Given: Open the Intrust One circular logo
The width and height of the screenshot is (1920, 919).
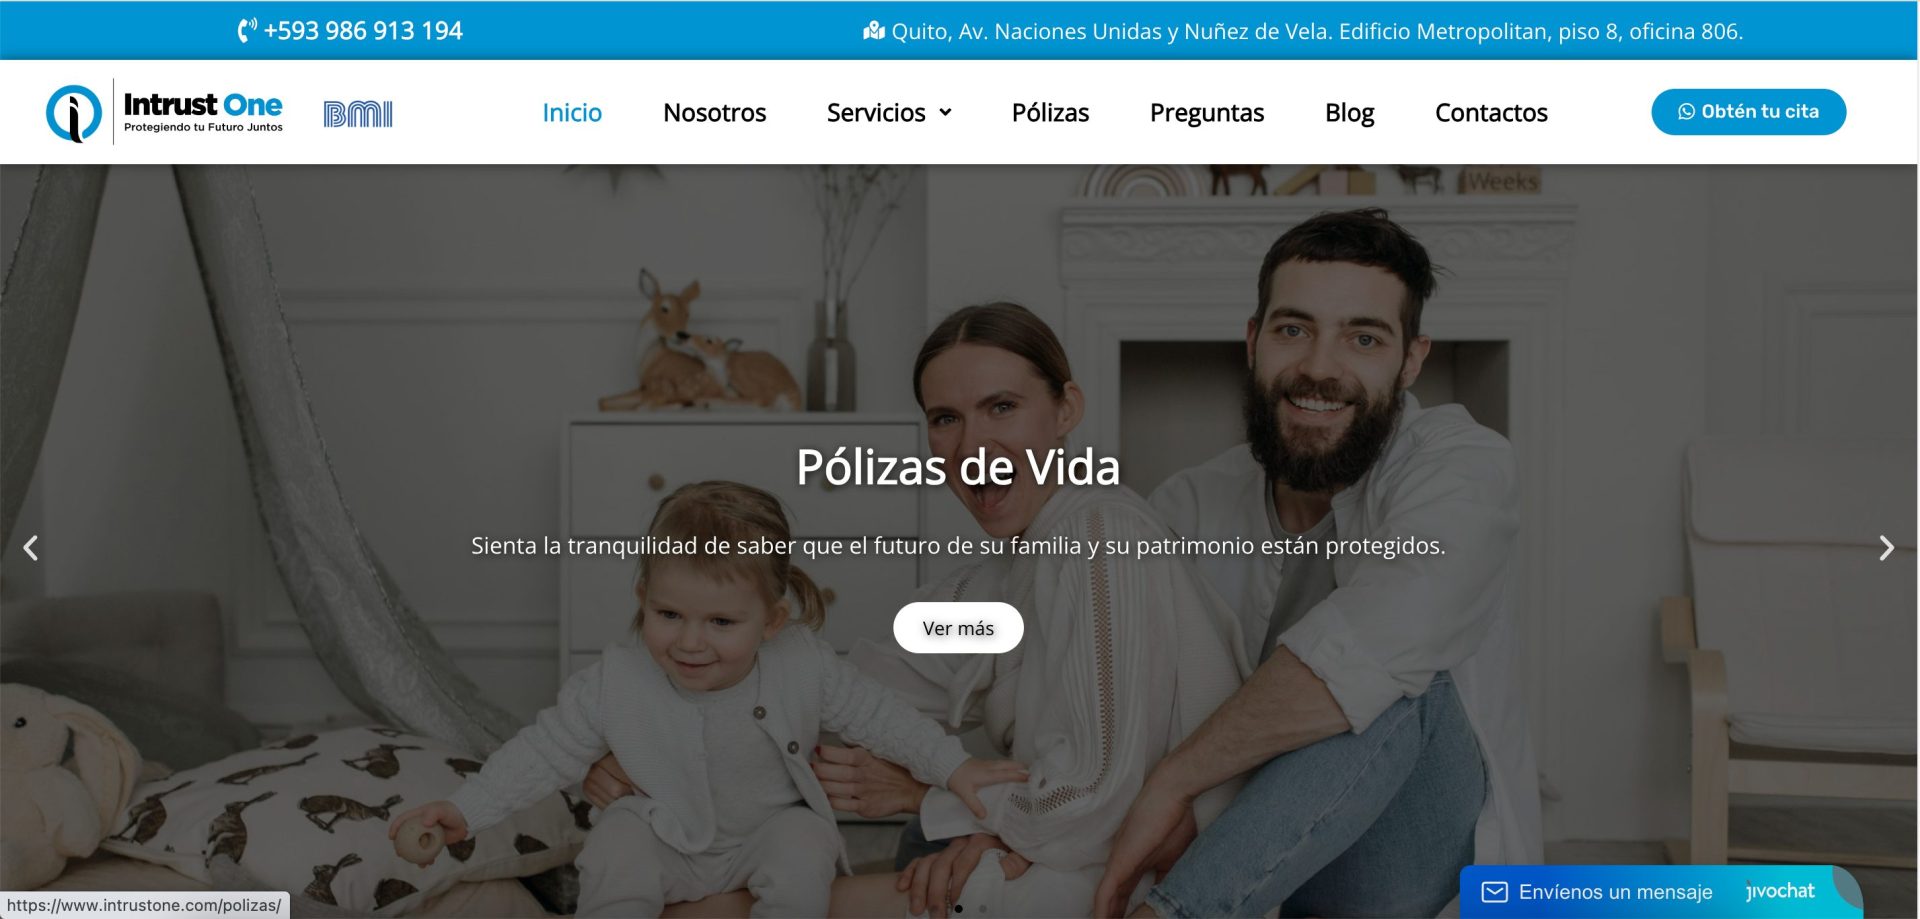Looking at the screenshot, I should click(x=74, y=113).
